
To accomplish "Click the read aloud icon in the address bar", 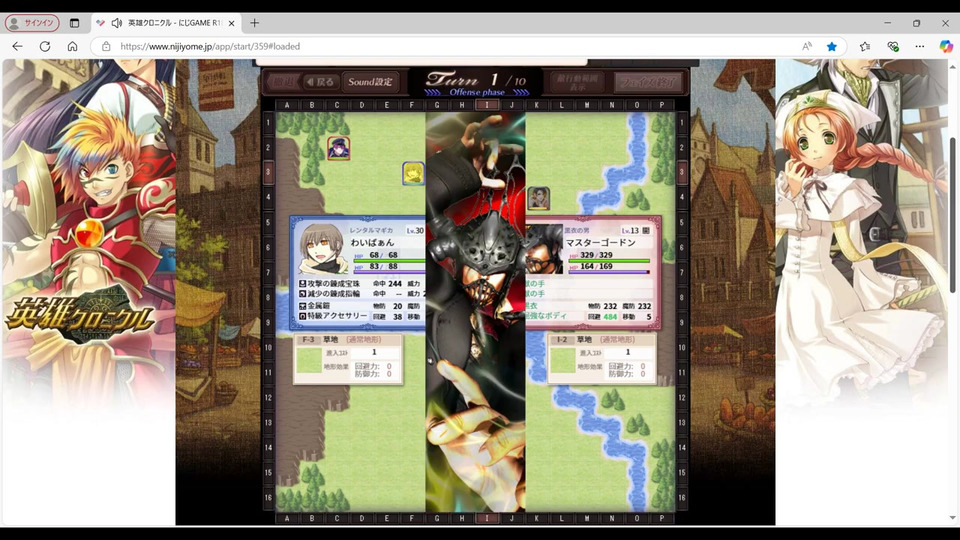I will pos(807,47).
